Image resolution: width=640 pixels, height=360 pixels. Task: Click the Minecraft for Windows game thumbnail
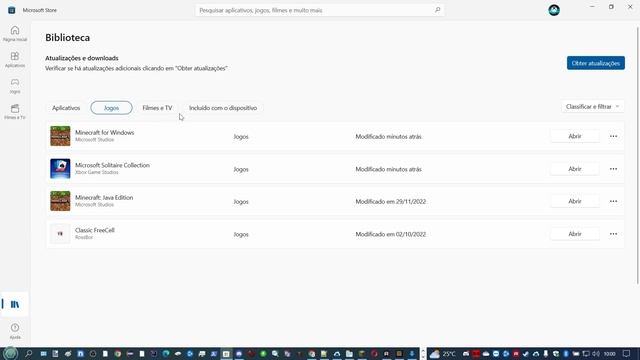pos(60,136)
